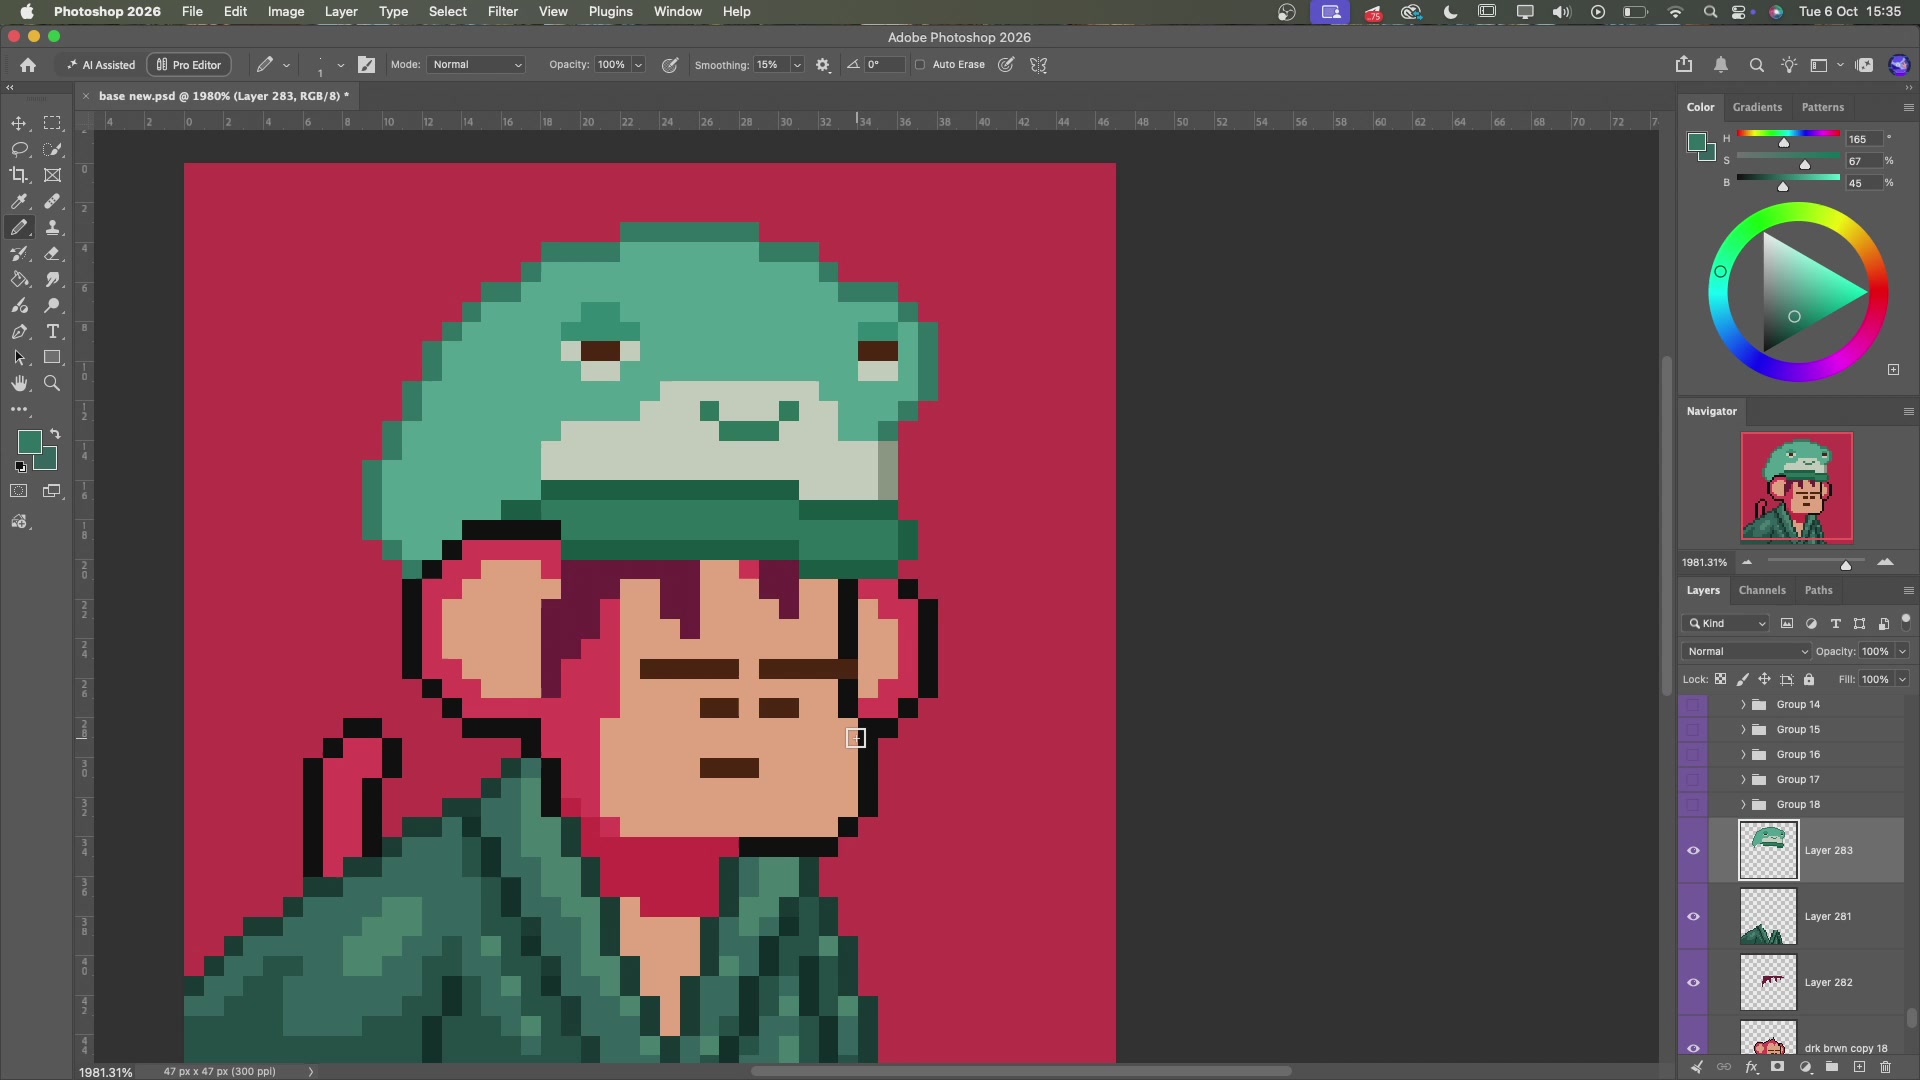Select the Lasso tool

[x=19, y=149]
